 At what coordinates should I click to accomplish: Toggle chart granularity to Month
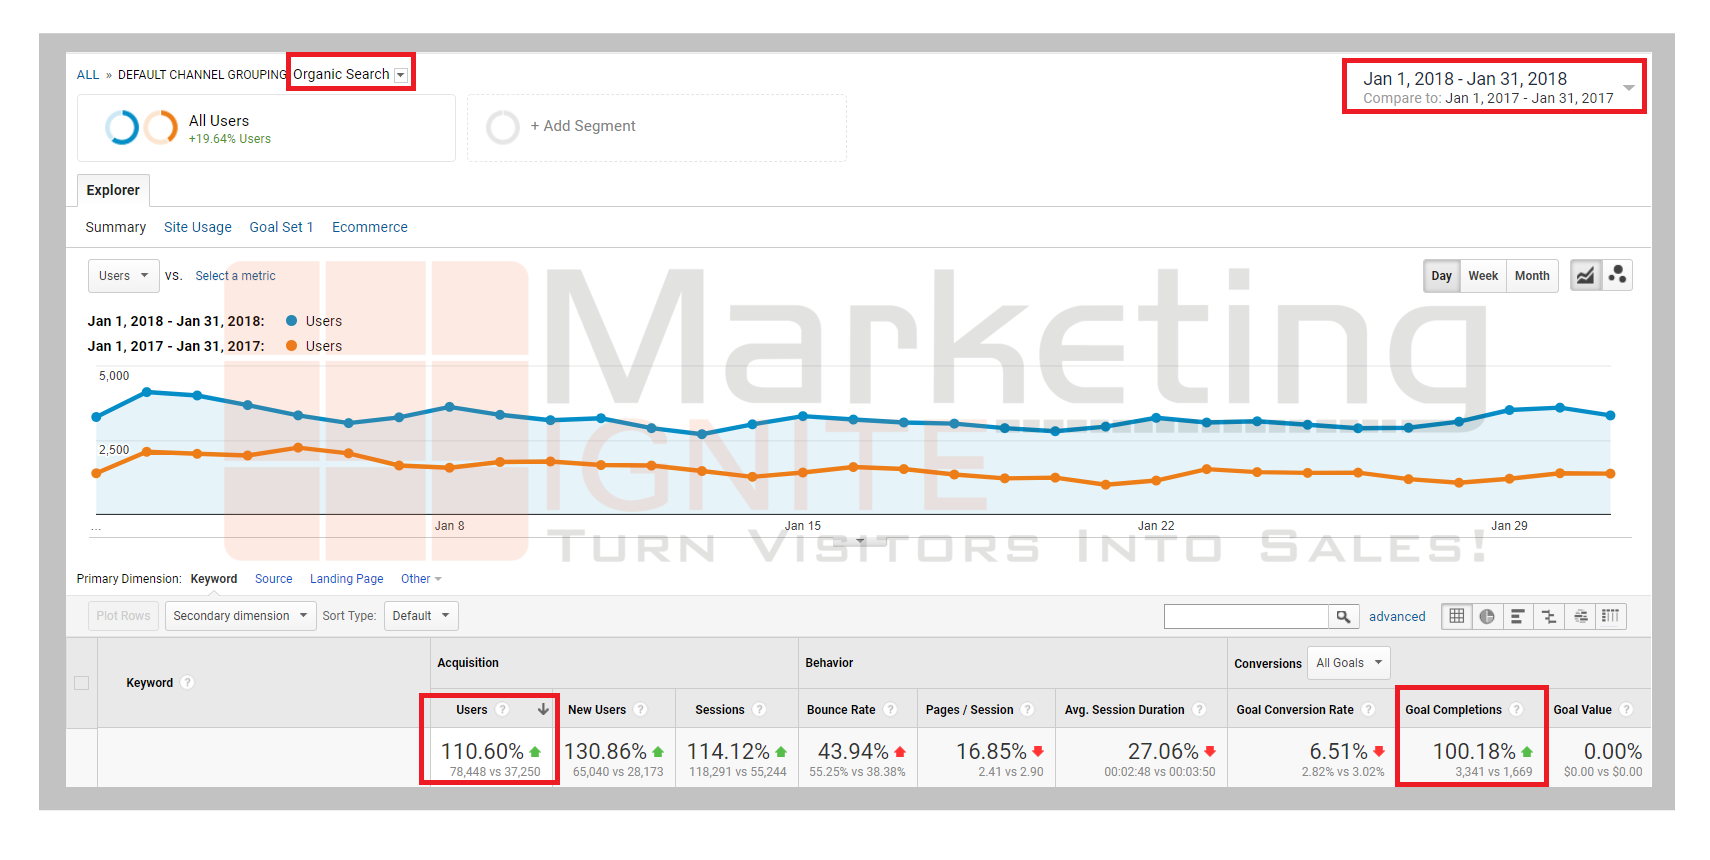click(1531, 276)
